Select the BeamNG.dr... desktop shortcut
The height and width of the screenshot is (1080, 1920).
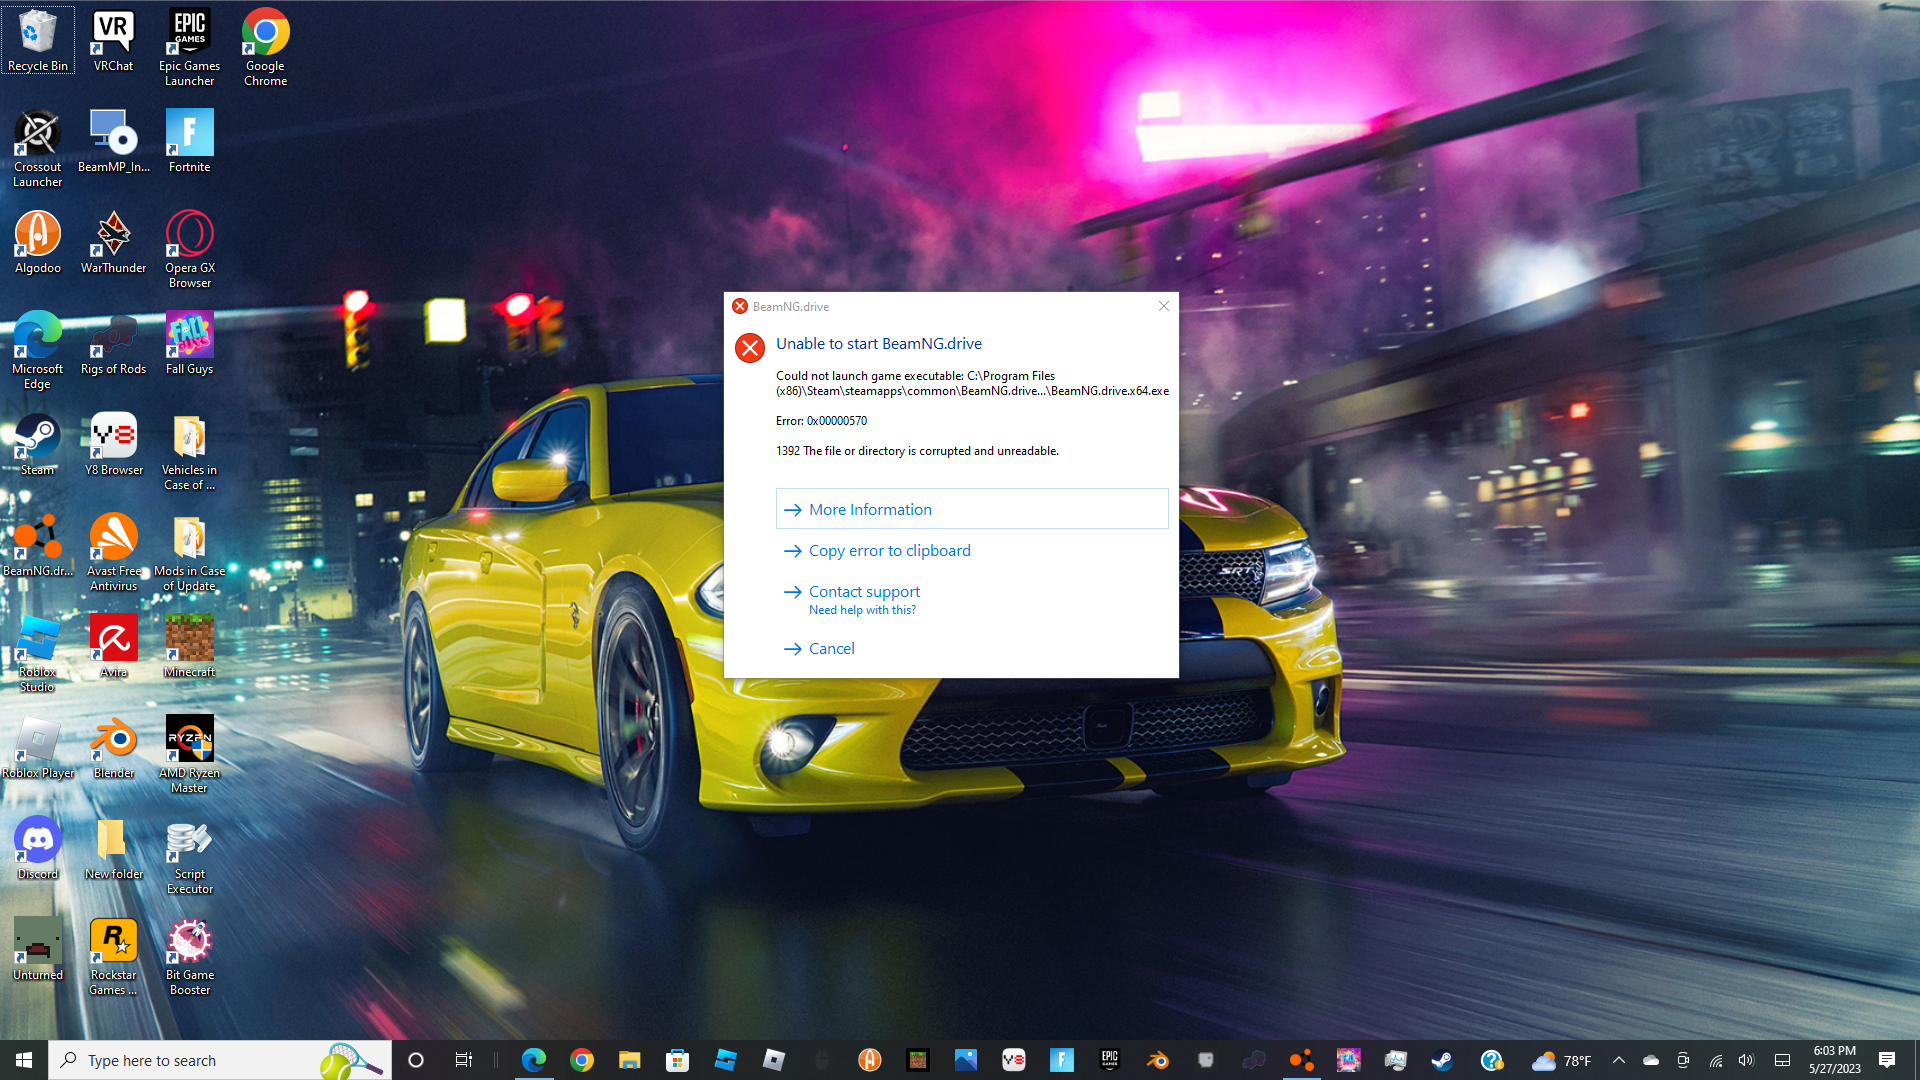coord(38,545)
